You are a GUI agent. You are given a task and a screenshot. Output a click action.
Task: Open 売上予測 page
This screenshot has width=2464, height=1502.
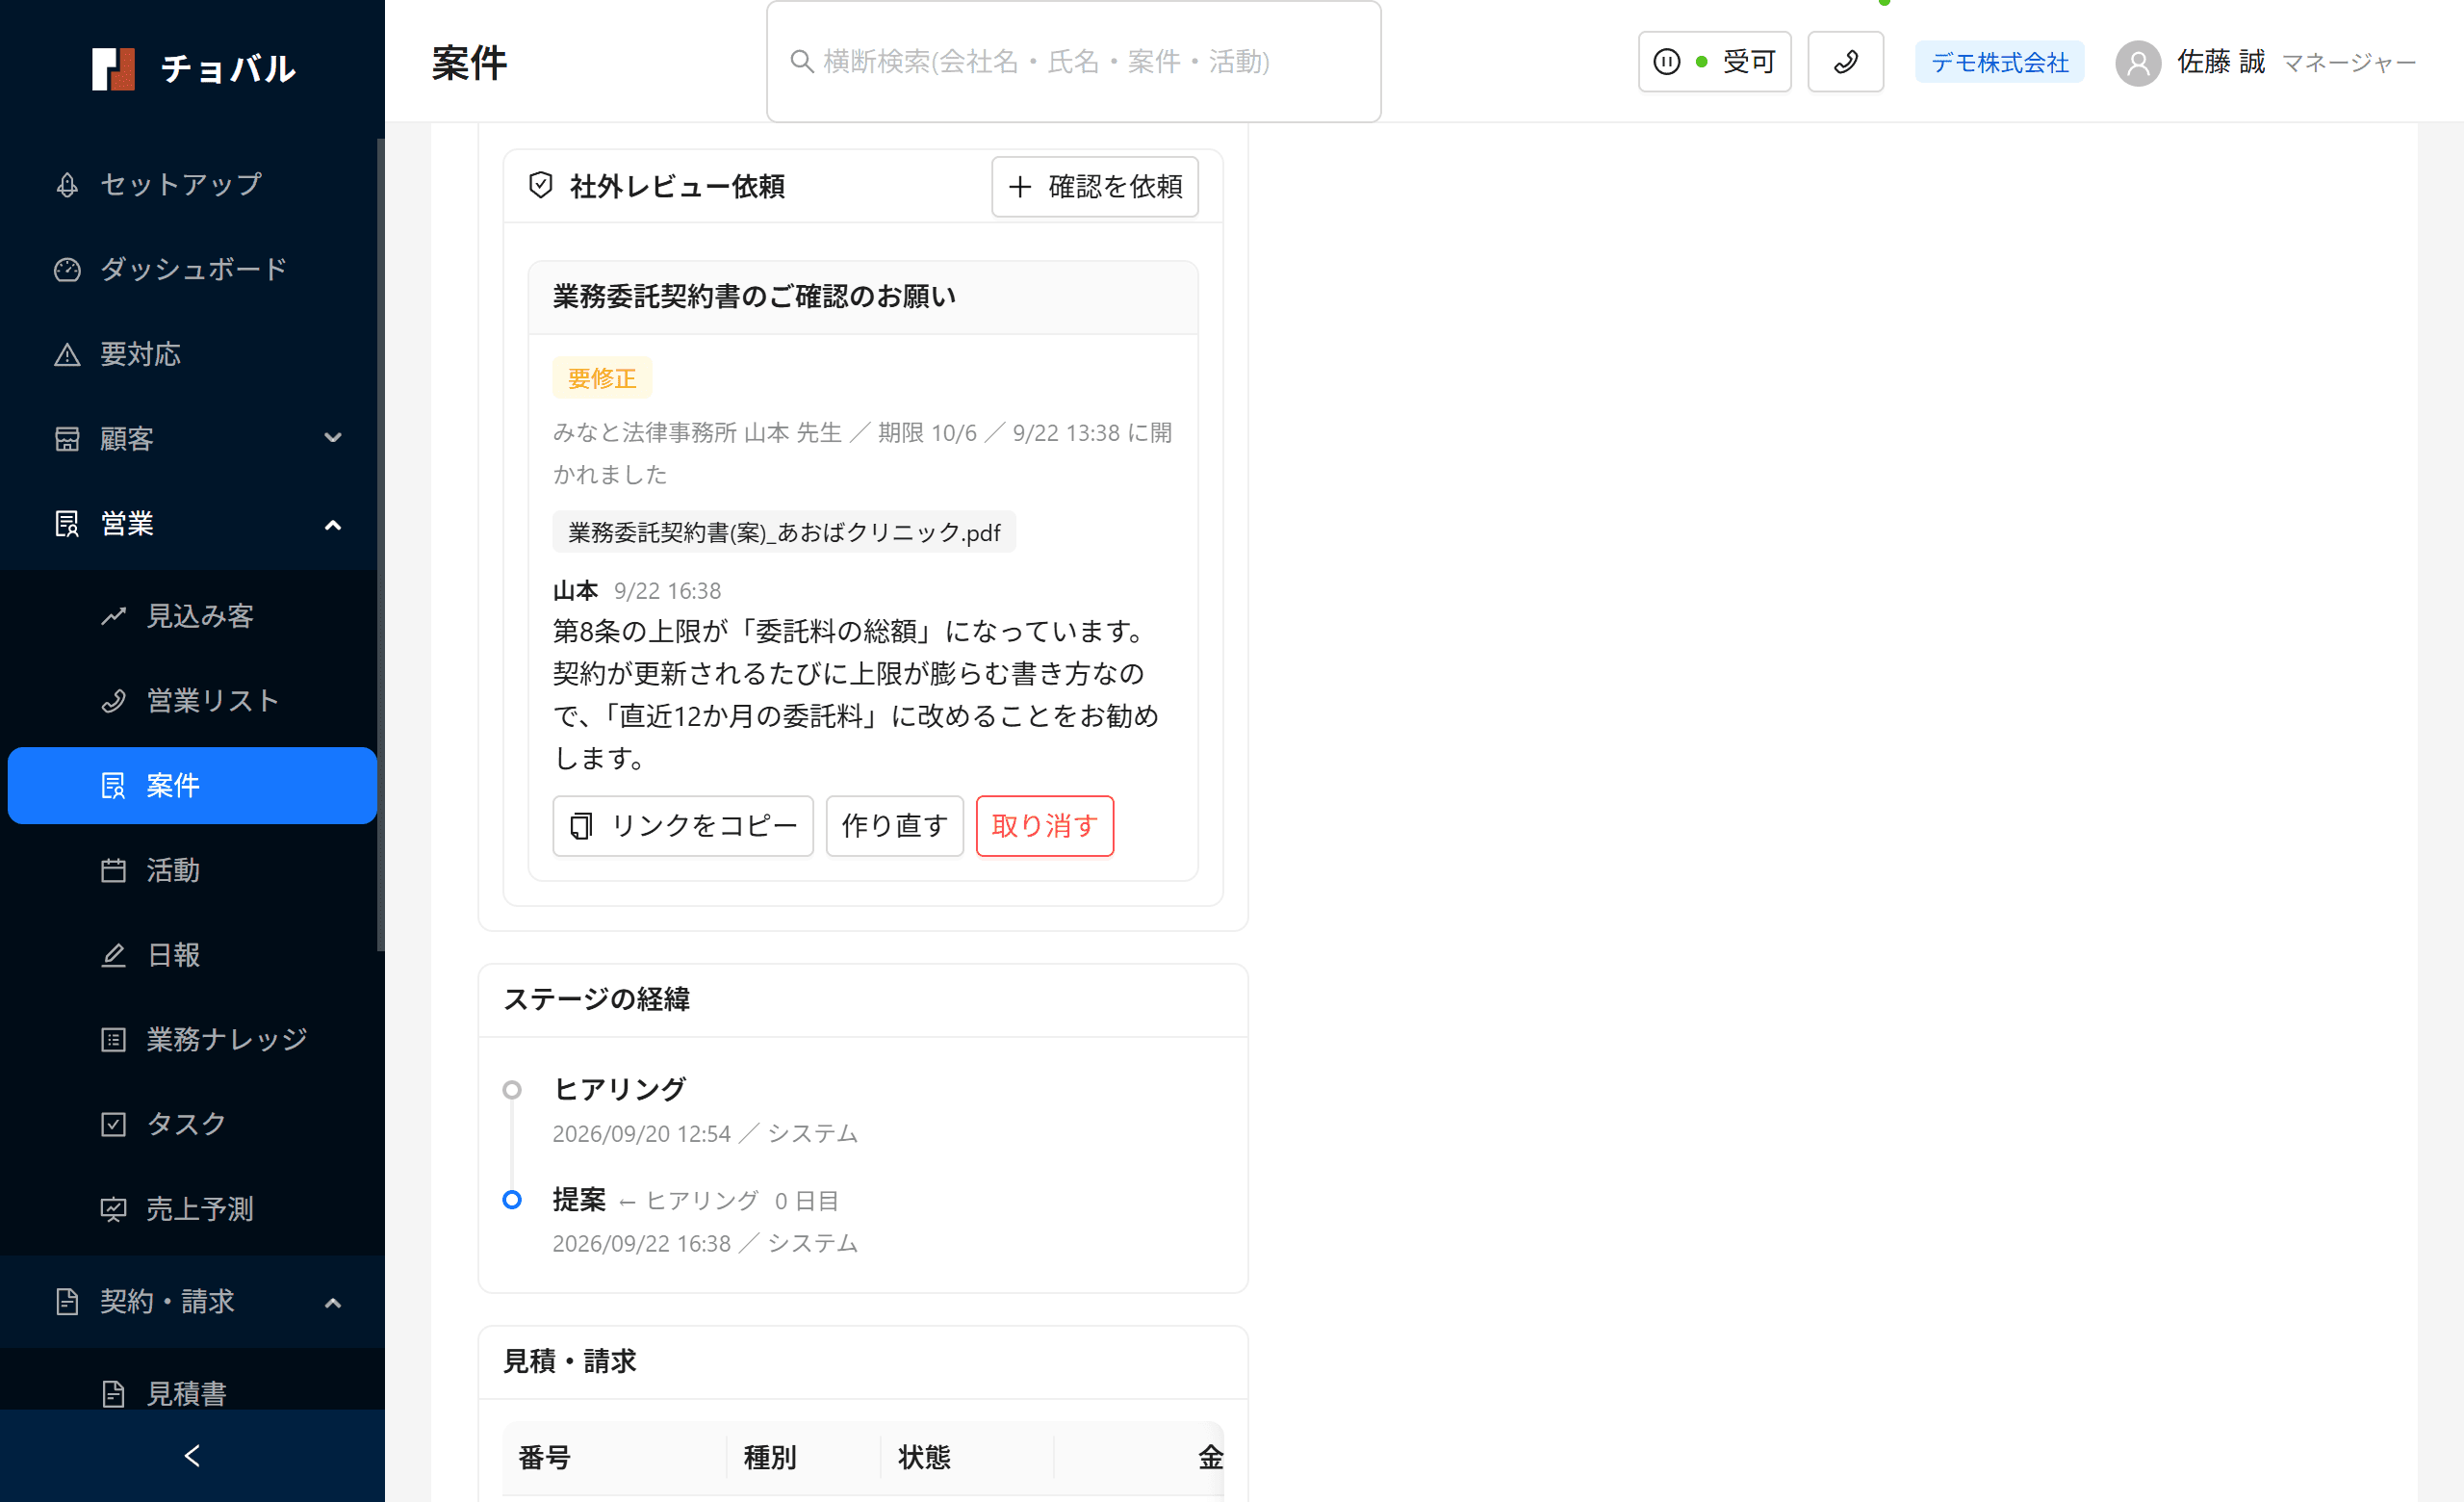[191, 1209]
